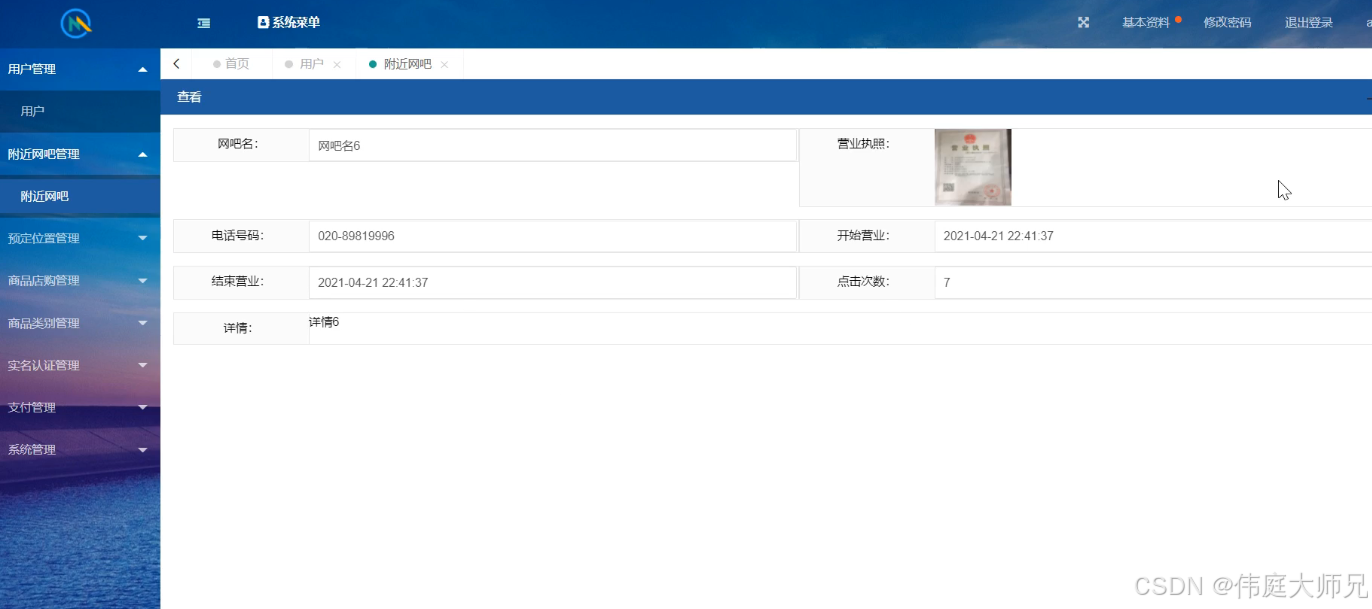1372x609 pixels.
Task: Open the 用户 sidebar item
Action: [x=80, y=112]
